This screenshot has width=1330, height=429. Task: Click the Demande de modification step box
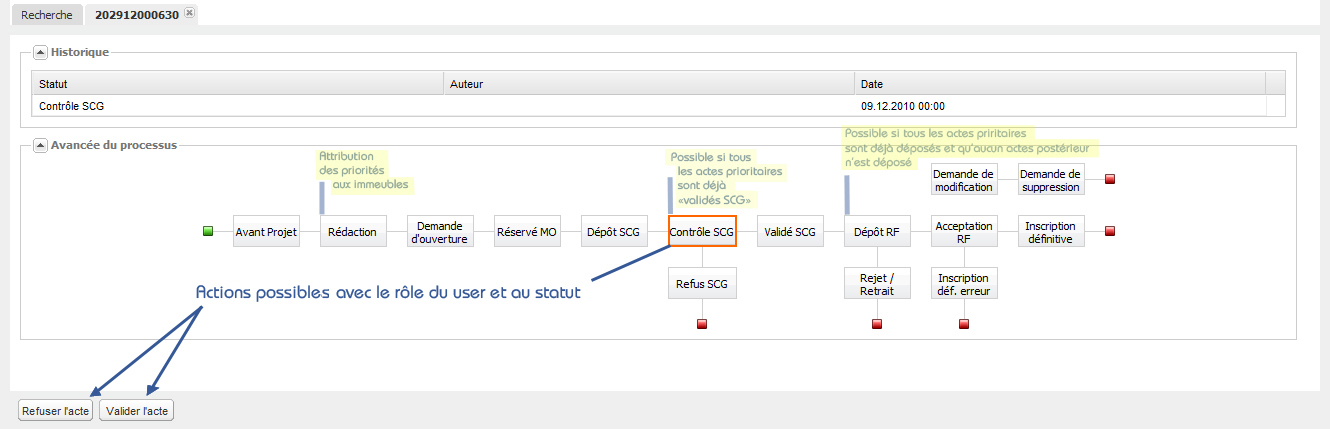(964, 180)
